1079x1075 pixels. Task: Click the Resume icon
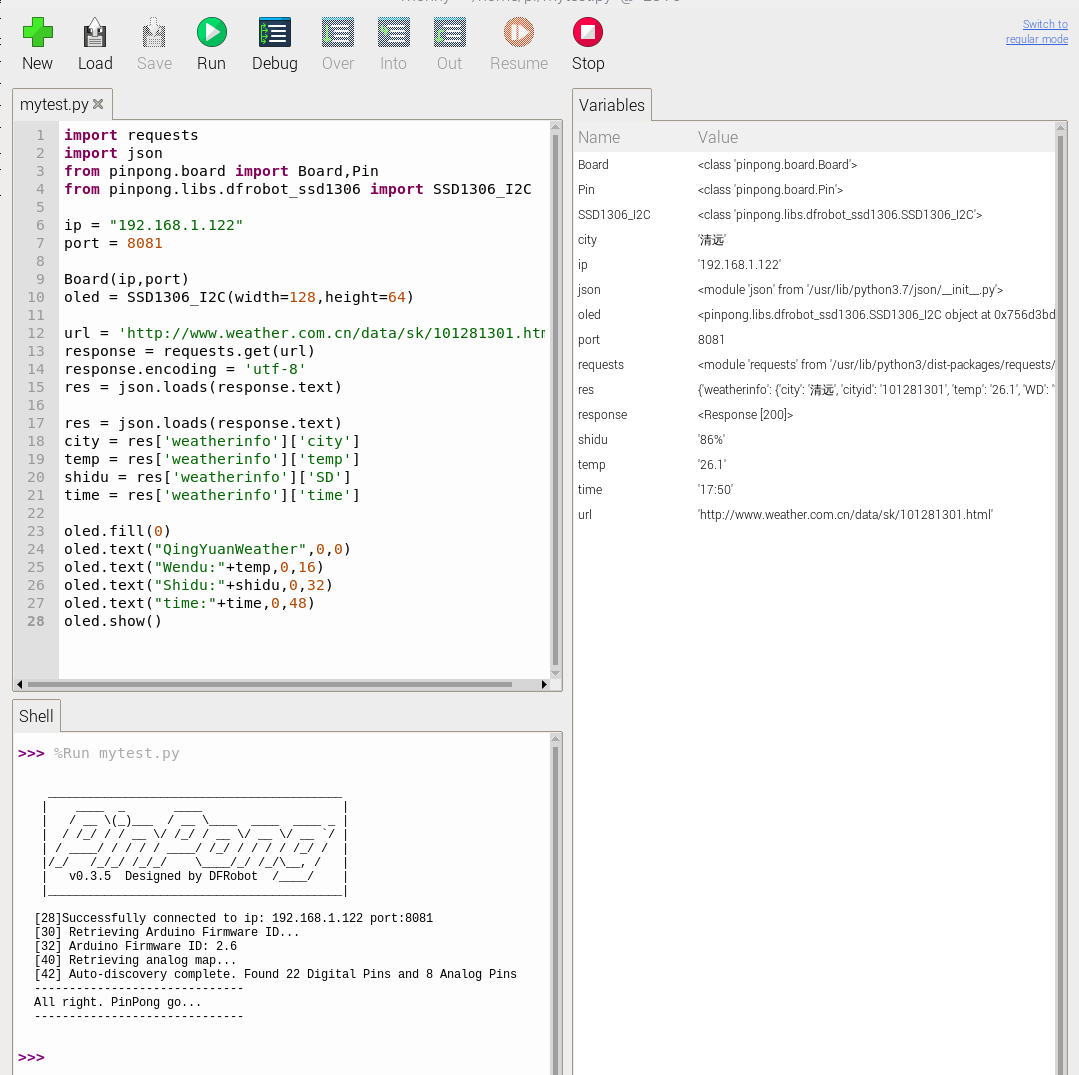coord(519,32)
